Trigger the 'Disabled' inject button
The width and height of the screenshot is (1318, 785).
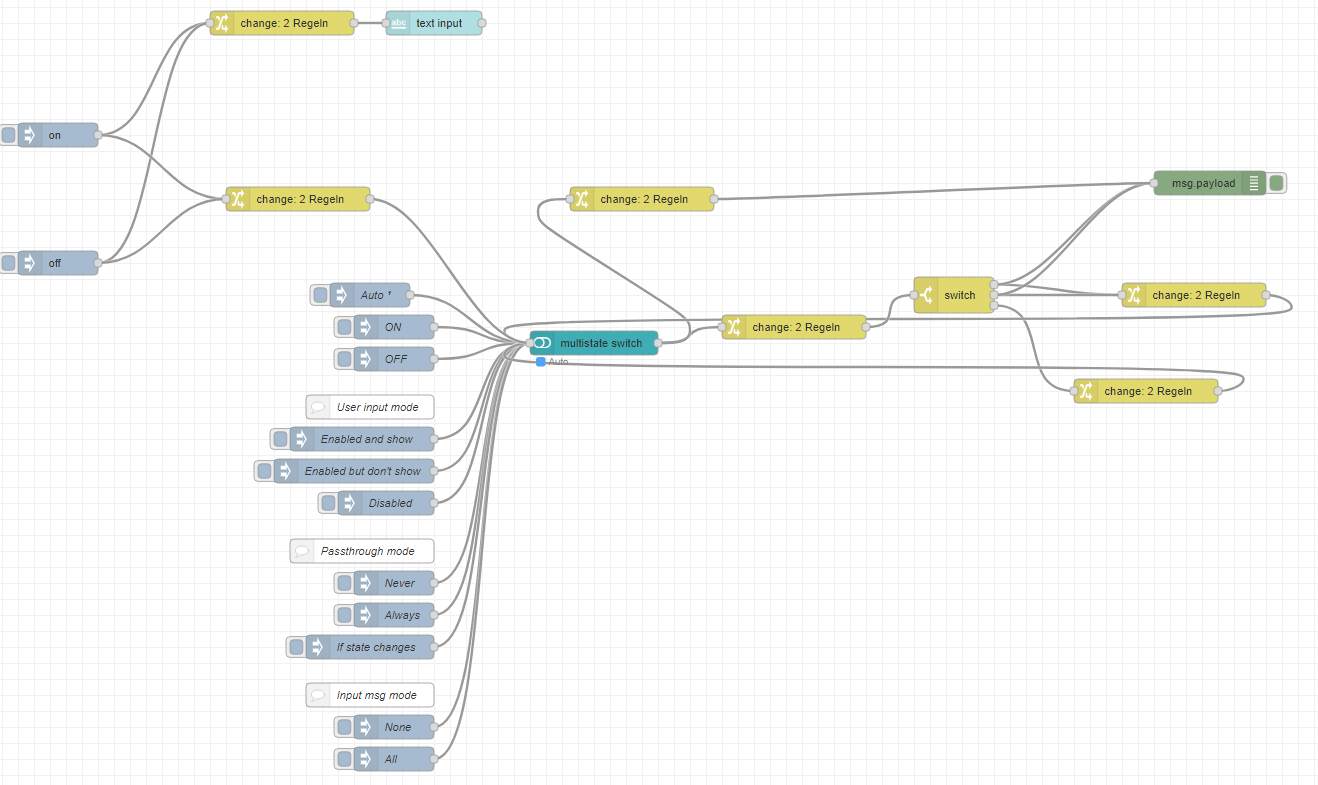pos(328,503)
